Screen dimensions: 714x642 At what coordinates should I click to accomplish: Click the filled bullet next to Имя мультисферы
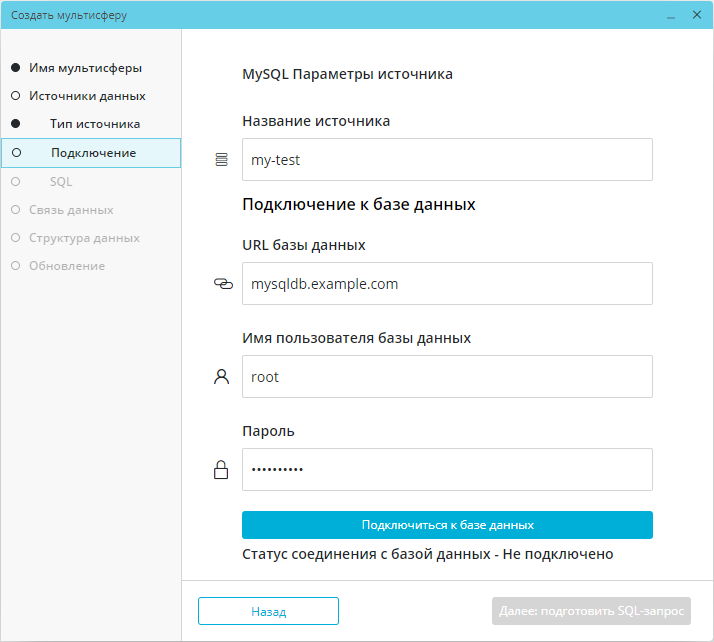coord(15,68)
